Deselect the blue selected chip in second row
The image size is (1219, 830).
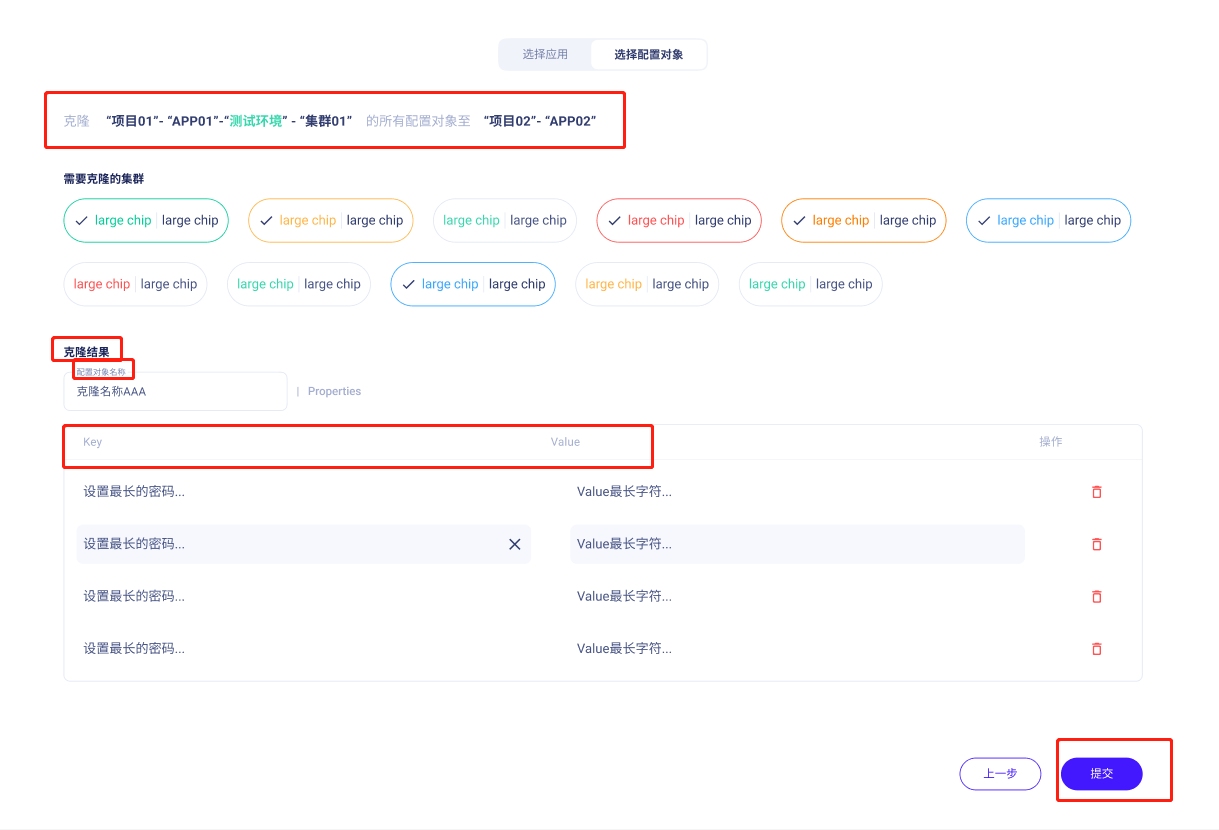coord(472,284)
